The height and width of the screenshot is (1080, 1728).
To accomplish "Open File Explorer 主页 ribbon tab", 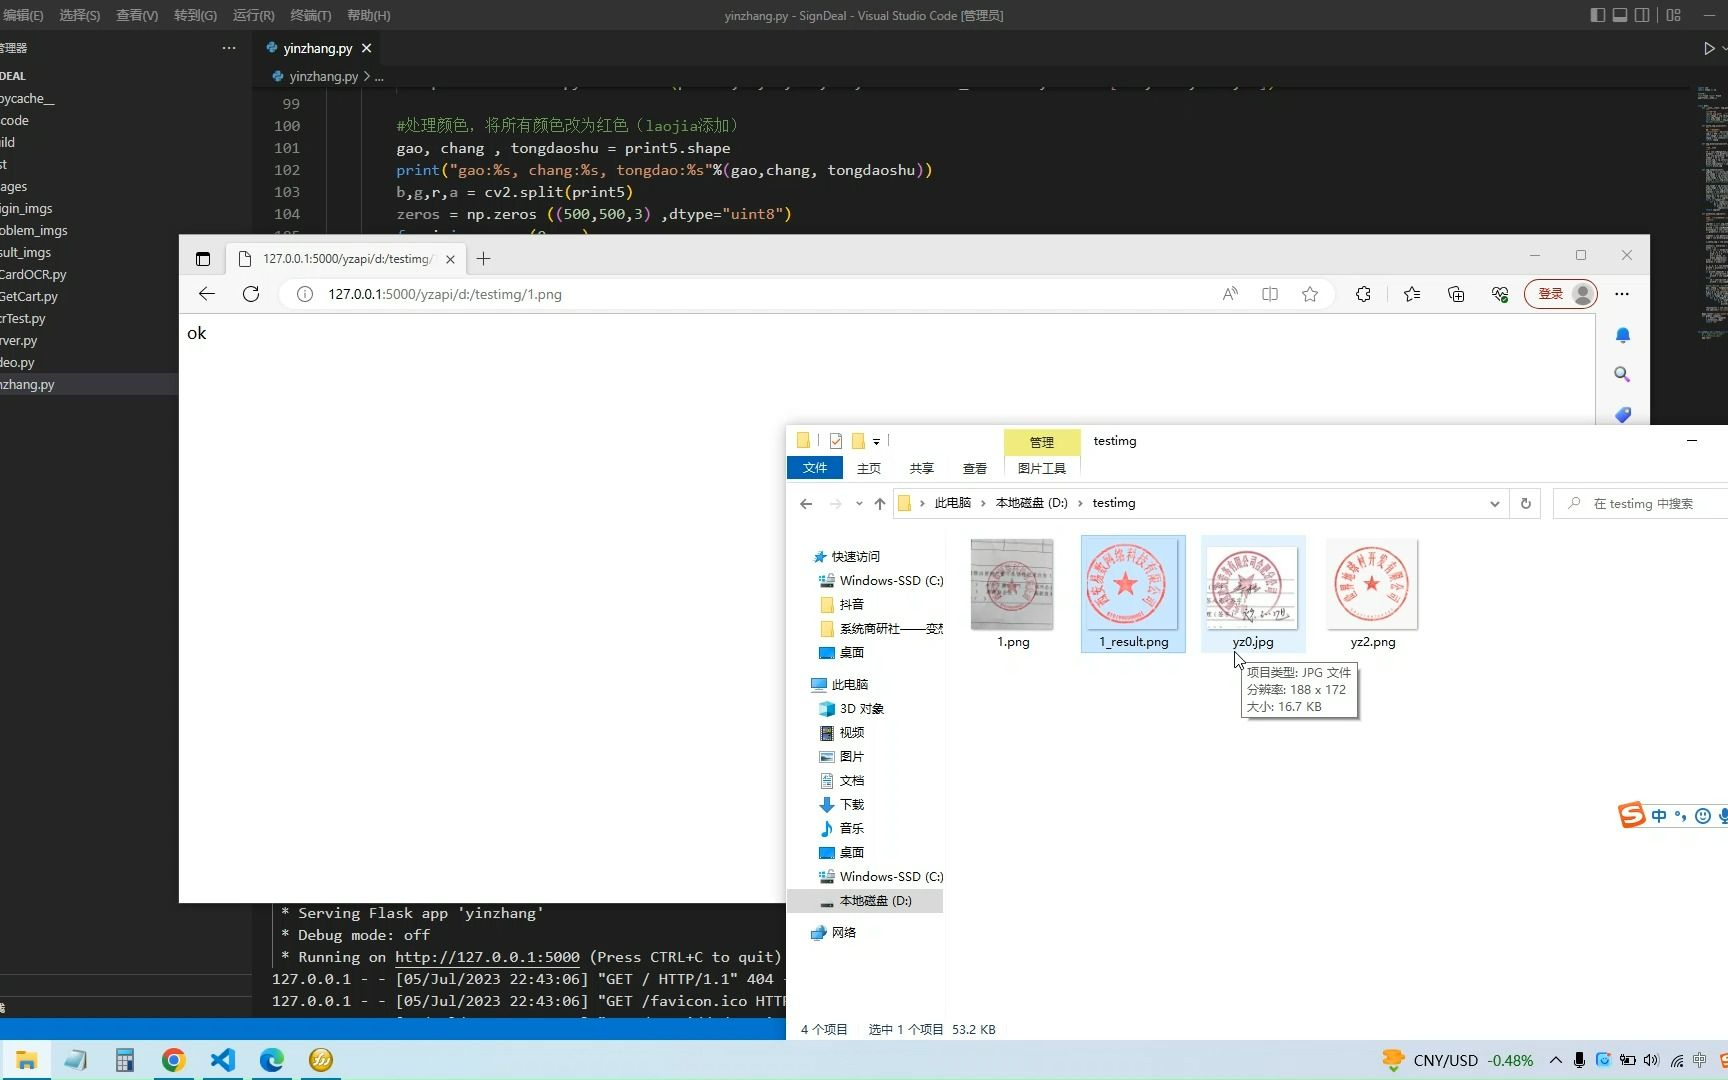I will pos(869,468).
